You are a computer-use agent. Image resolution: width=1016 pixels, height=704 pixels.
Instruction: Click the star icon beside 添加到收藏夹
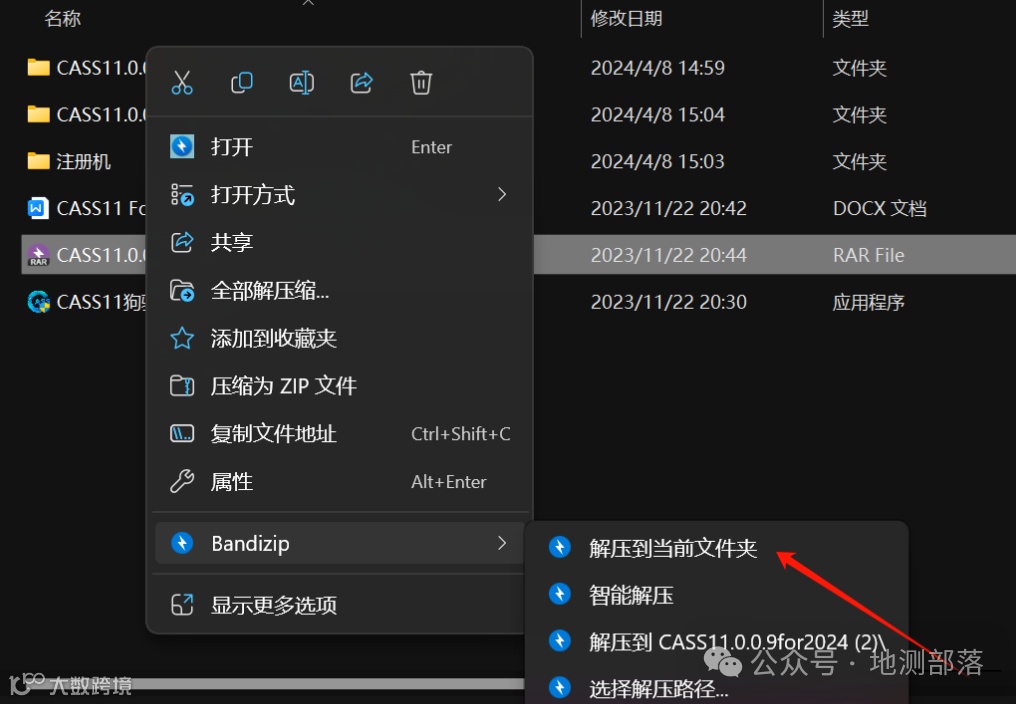(182, 338)
